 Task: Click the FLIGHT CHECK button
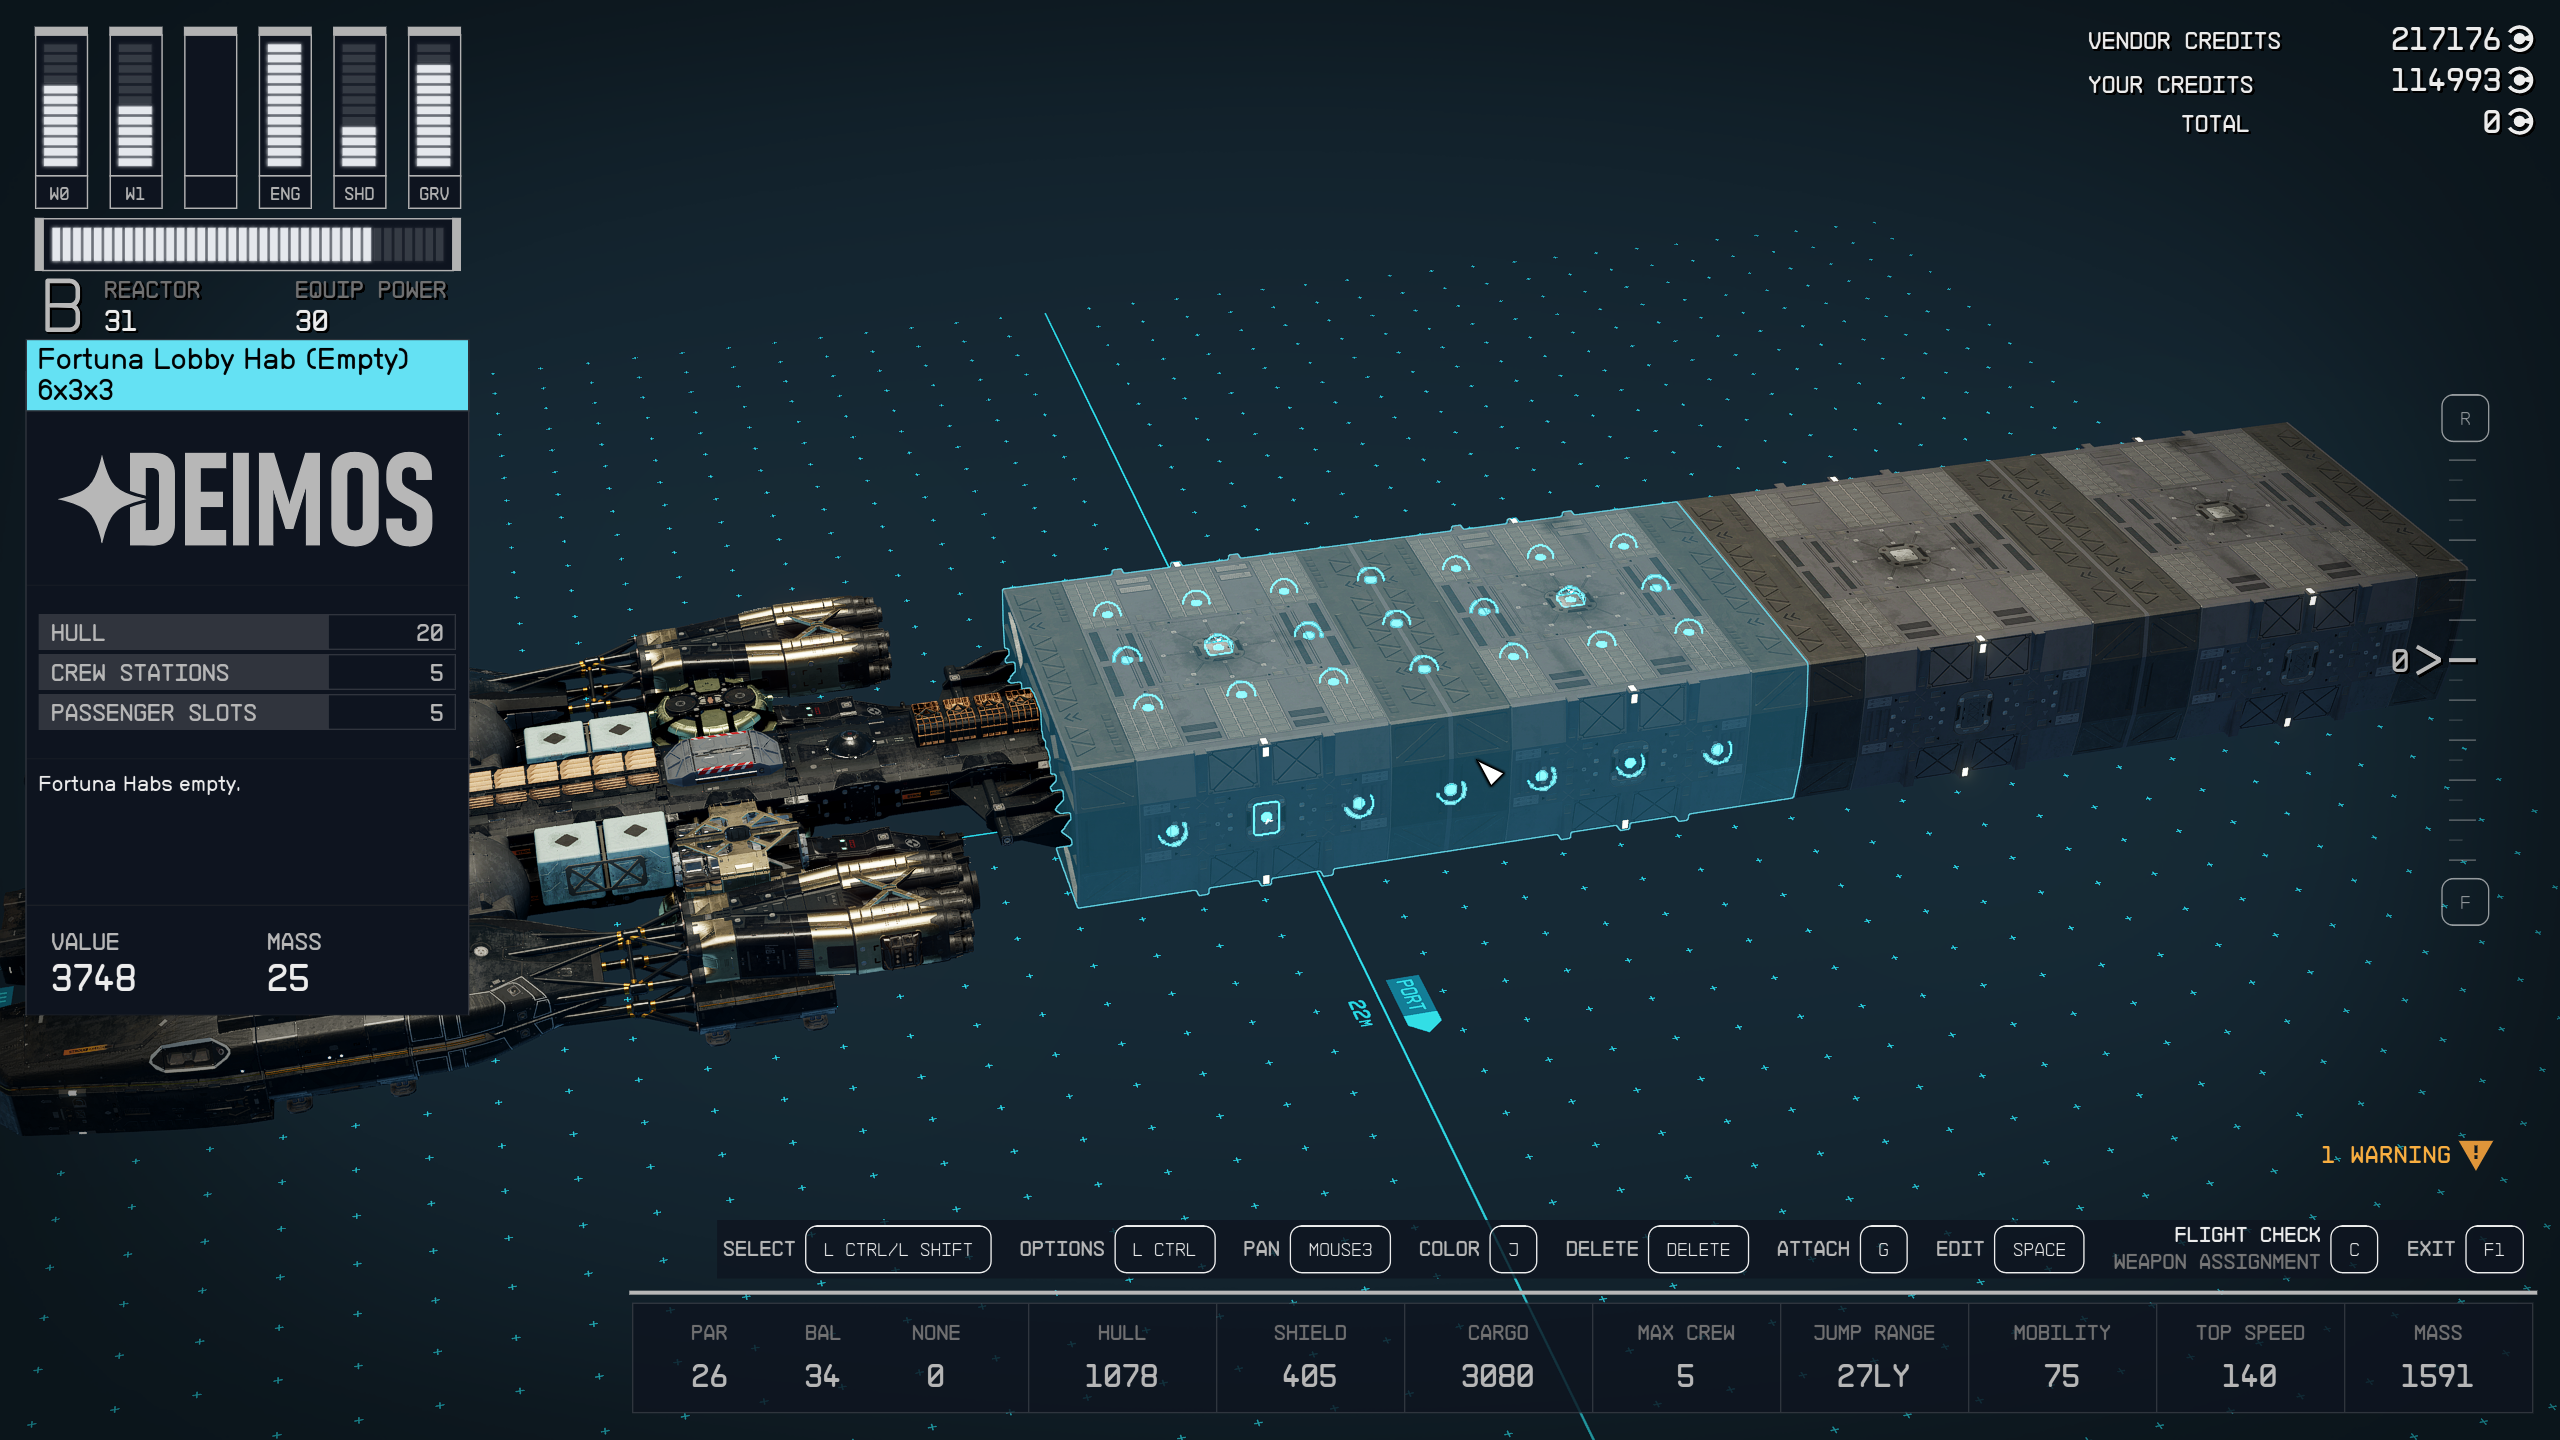2247,1234
